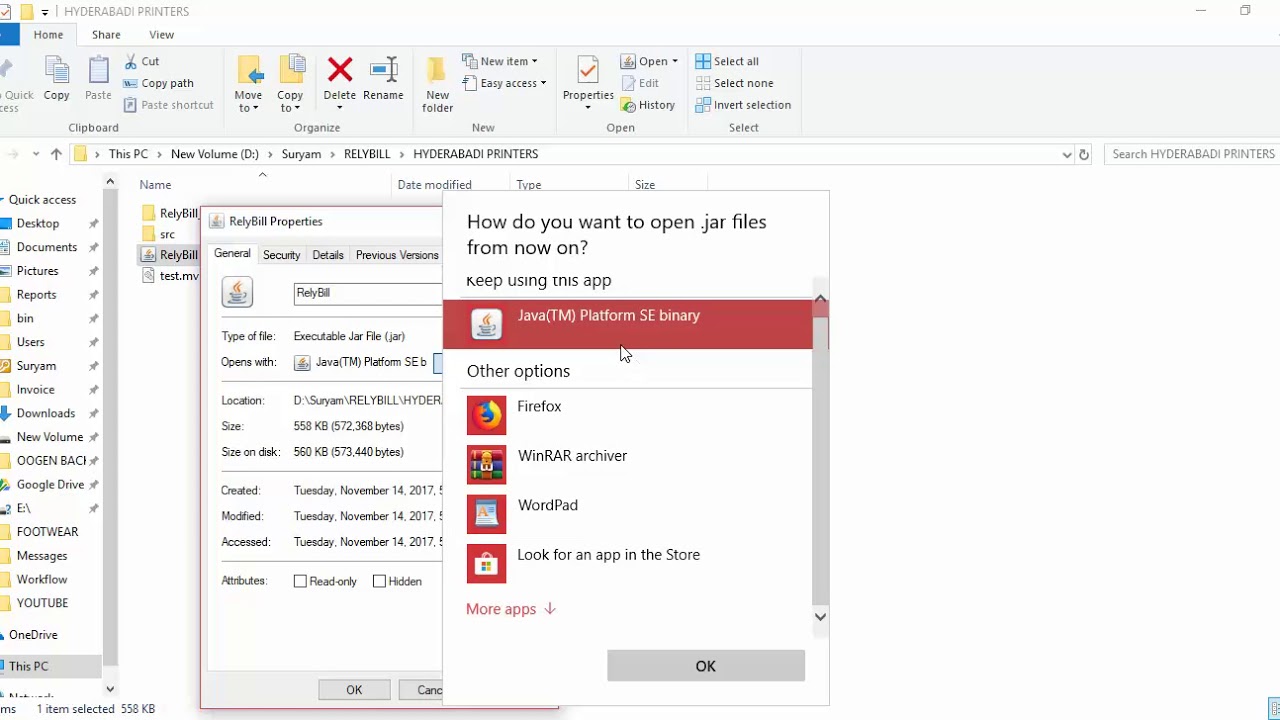This screenshot has width=1280, height=720.
Task: Switch to the Share ribbon tab
Action: [106, 35]
